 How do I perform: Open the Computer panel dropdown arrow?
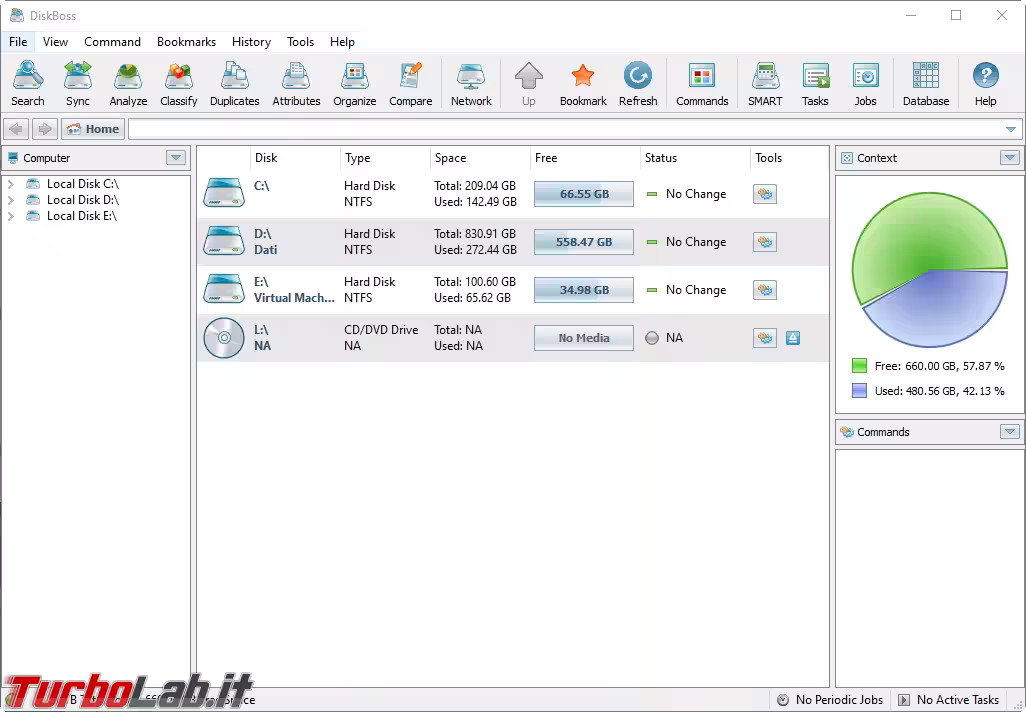(176, 158)
